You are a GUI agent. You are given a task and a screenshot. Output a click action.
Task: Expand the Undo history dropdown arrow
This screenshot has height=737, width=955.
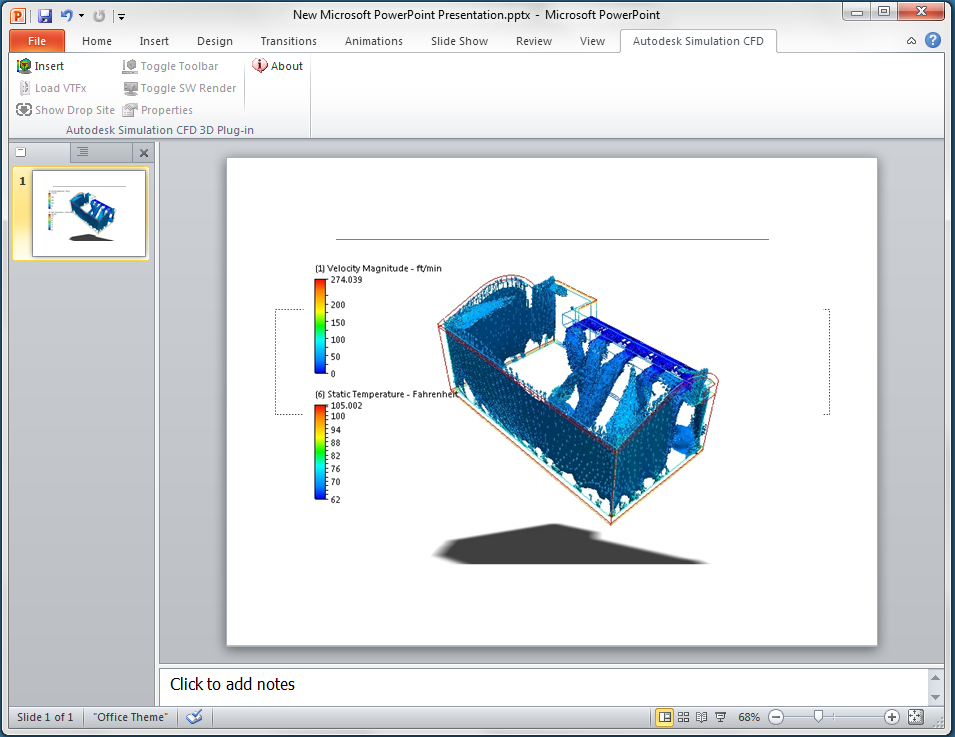click(81, 16)
